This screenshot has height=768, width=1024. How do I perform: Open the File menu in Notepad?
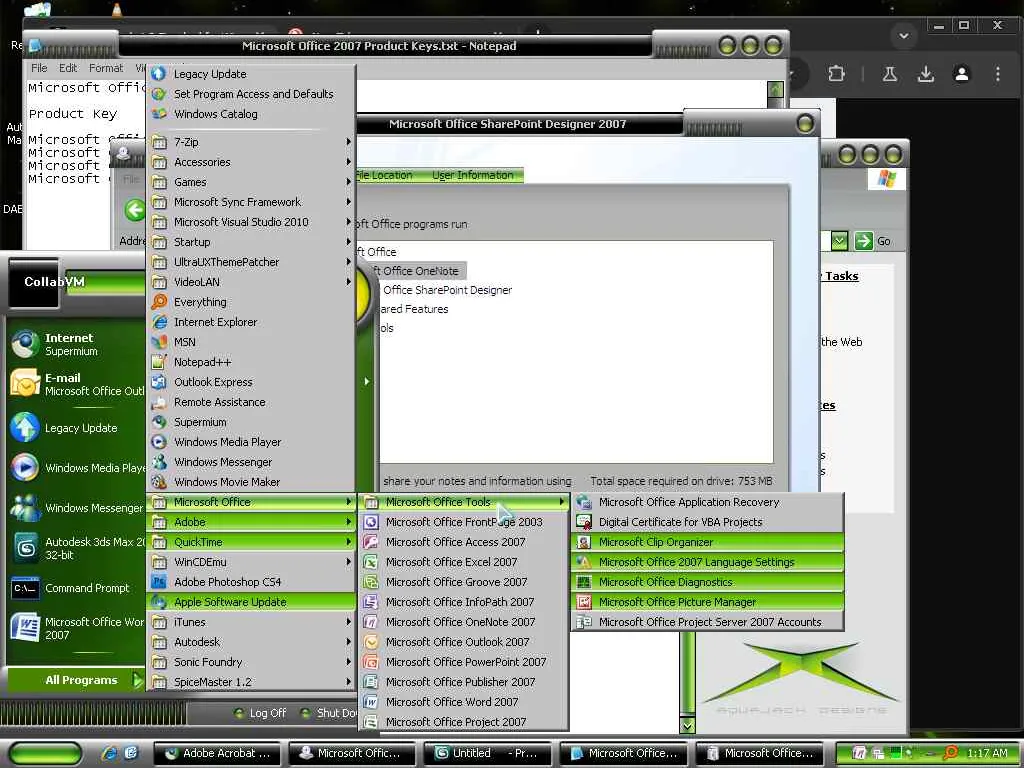(39, 68)
